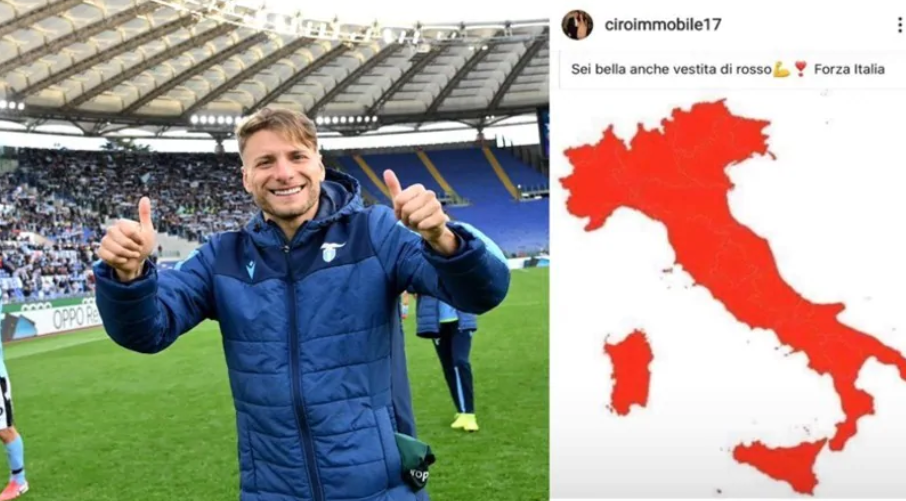Click the red Italian mainland on map
The image size is (906, 501).
[716, 231]
